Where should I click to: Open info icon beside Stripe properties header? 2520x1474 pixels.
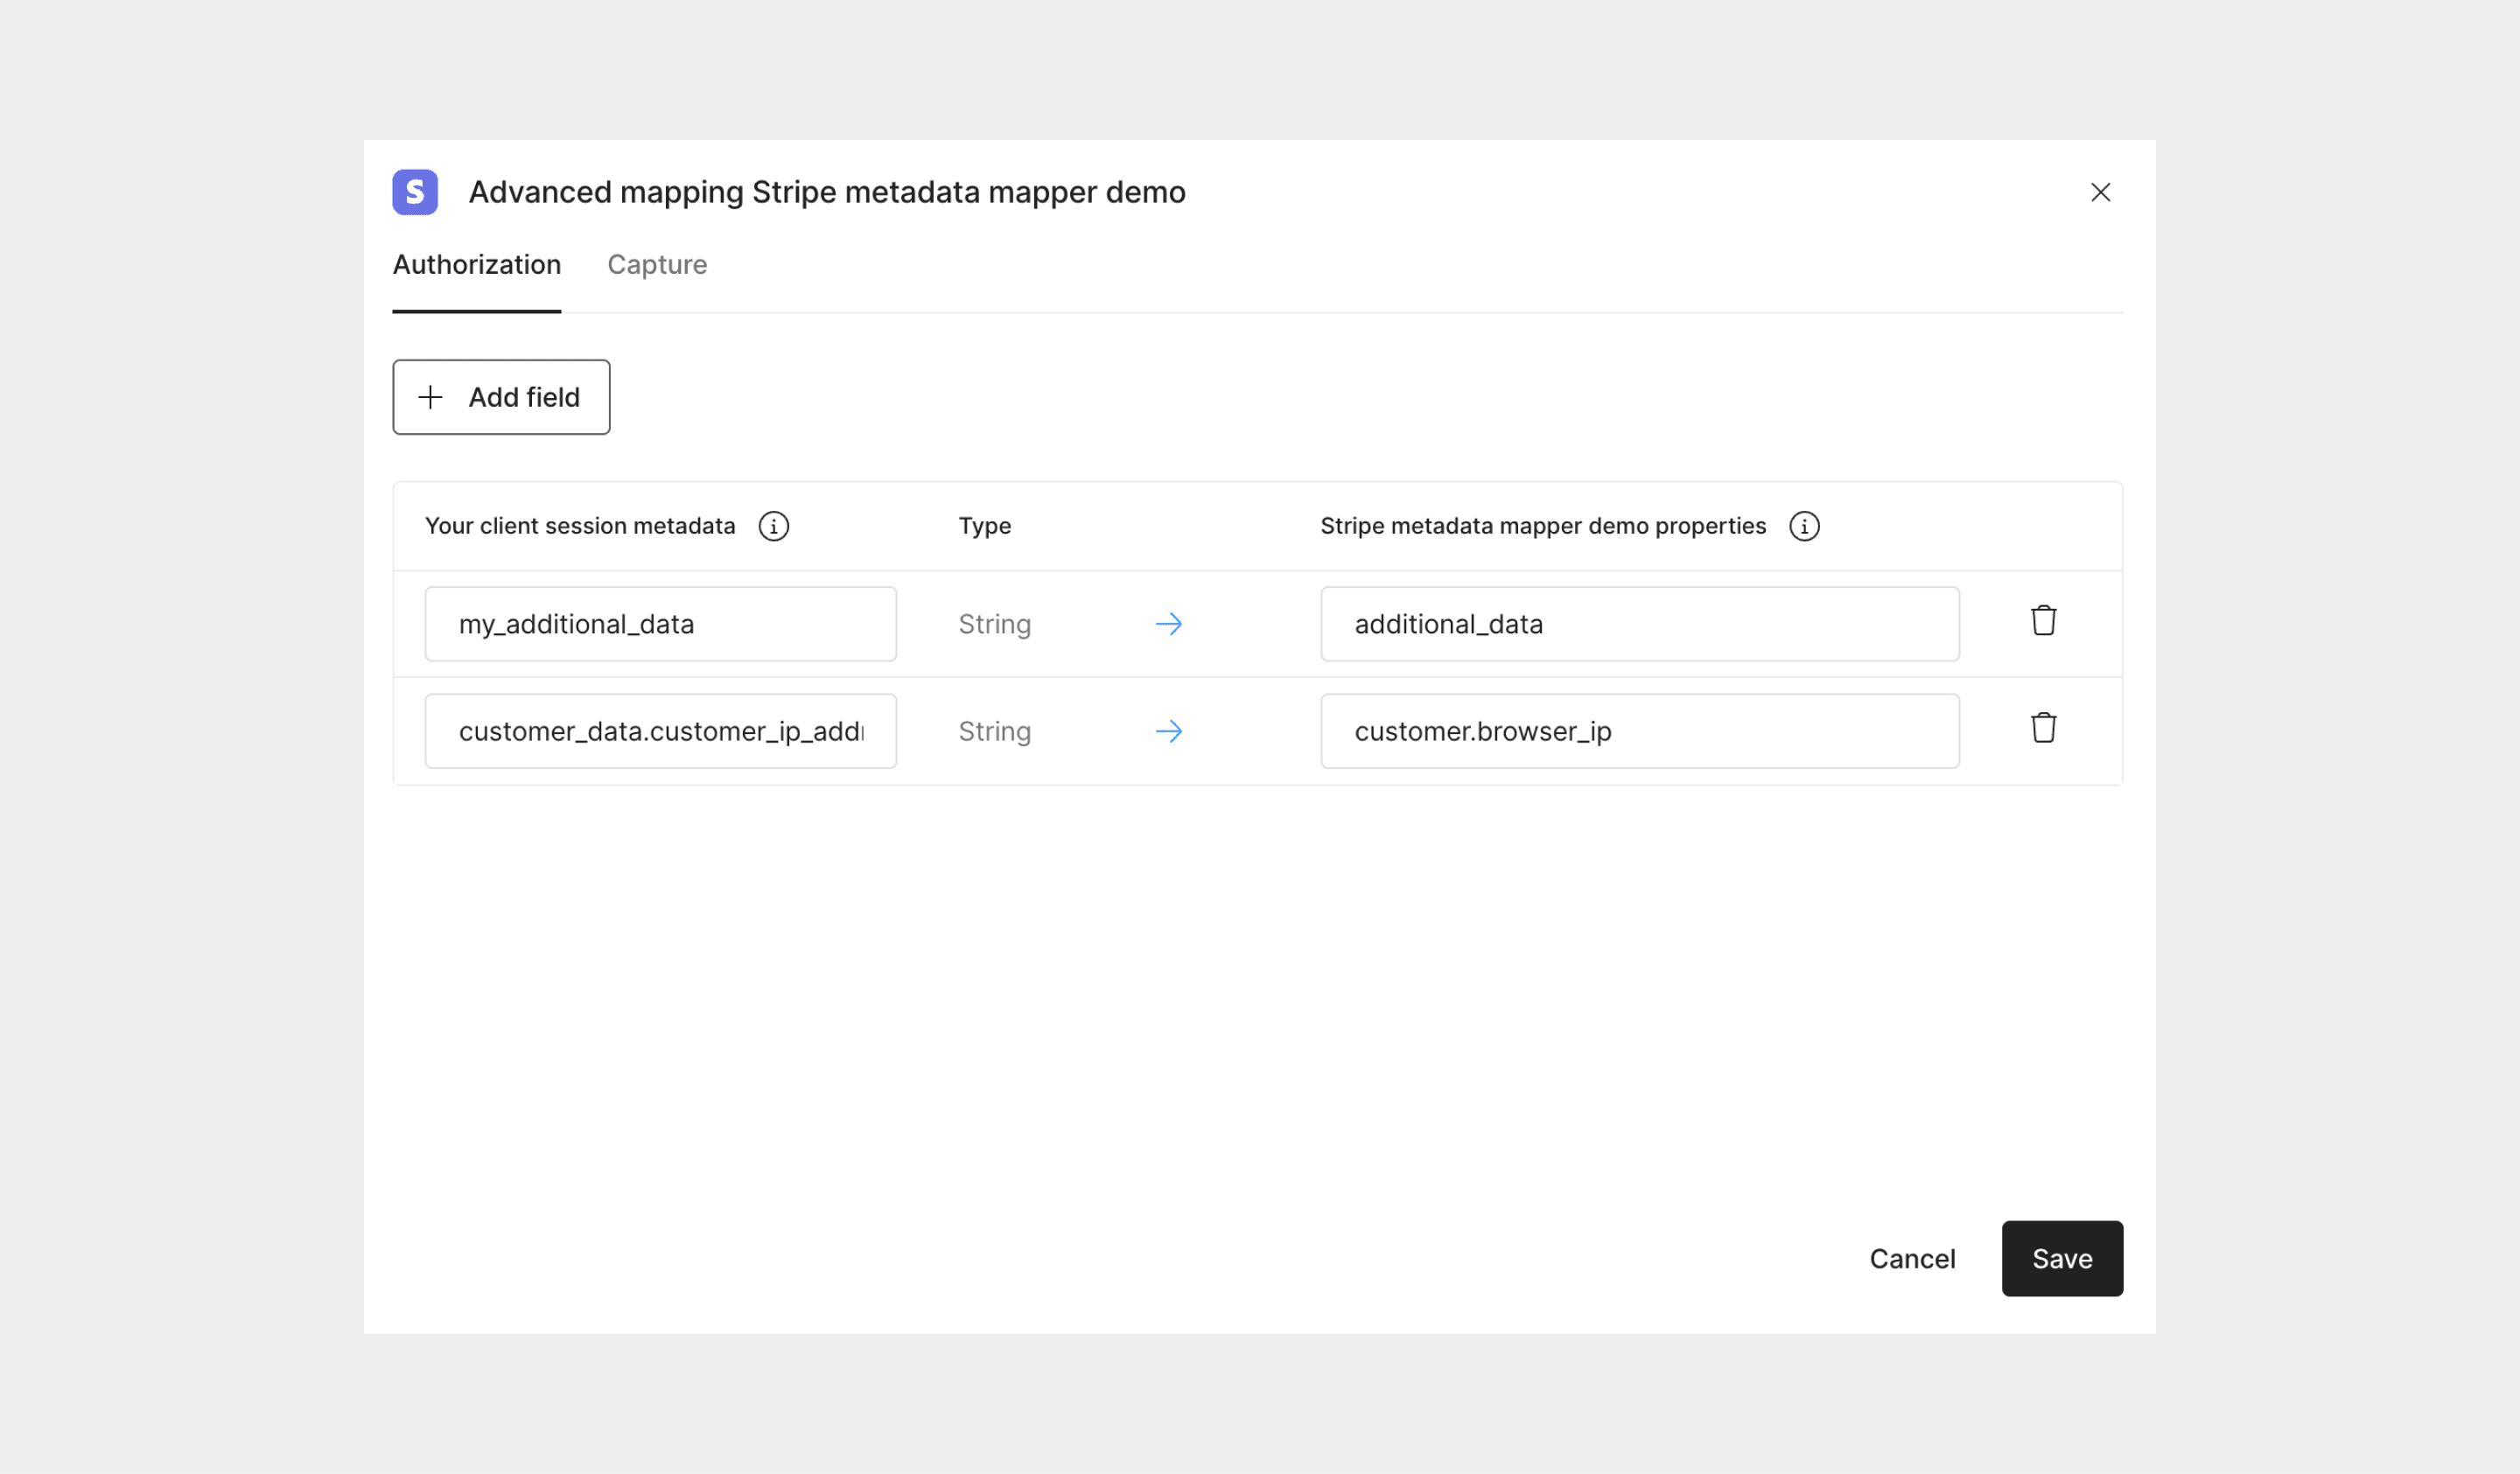pyautogui.click(x=1804, y=526)
